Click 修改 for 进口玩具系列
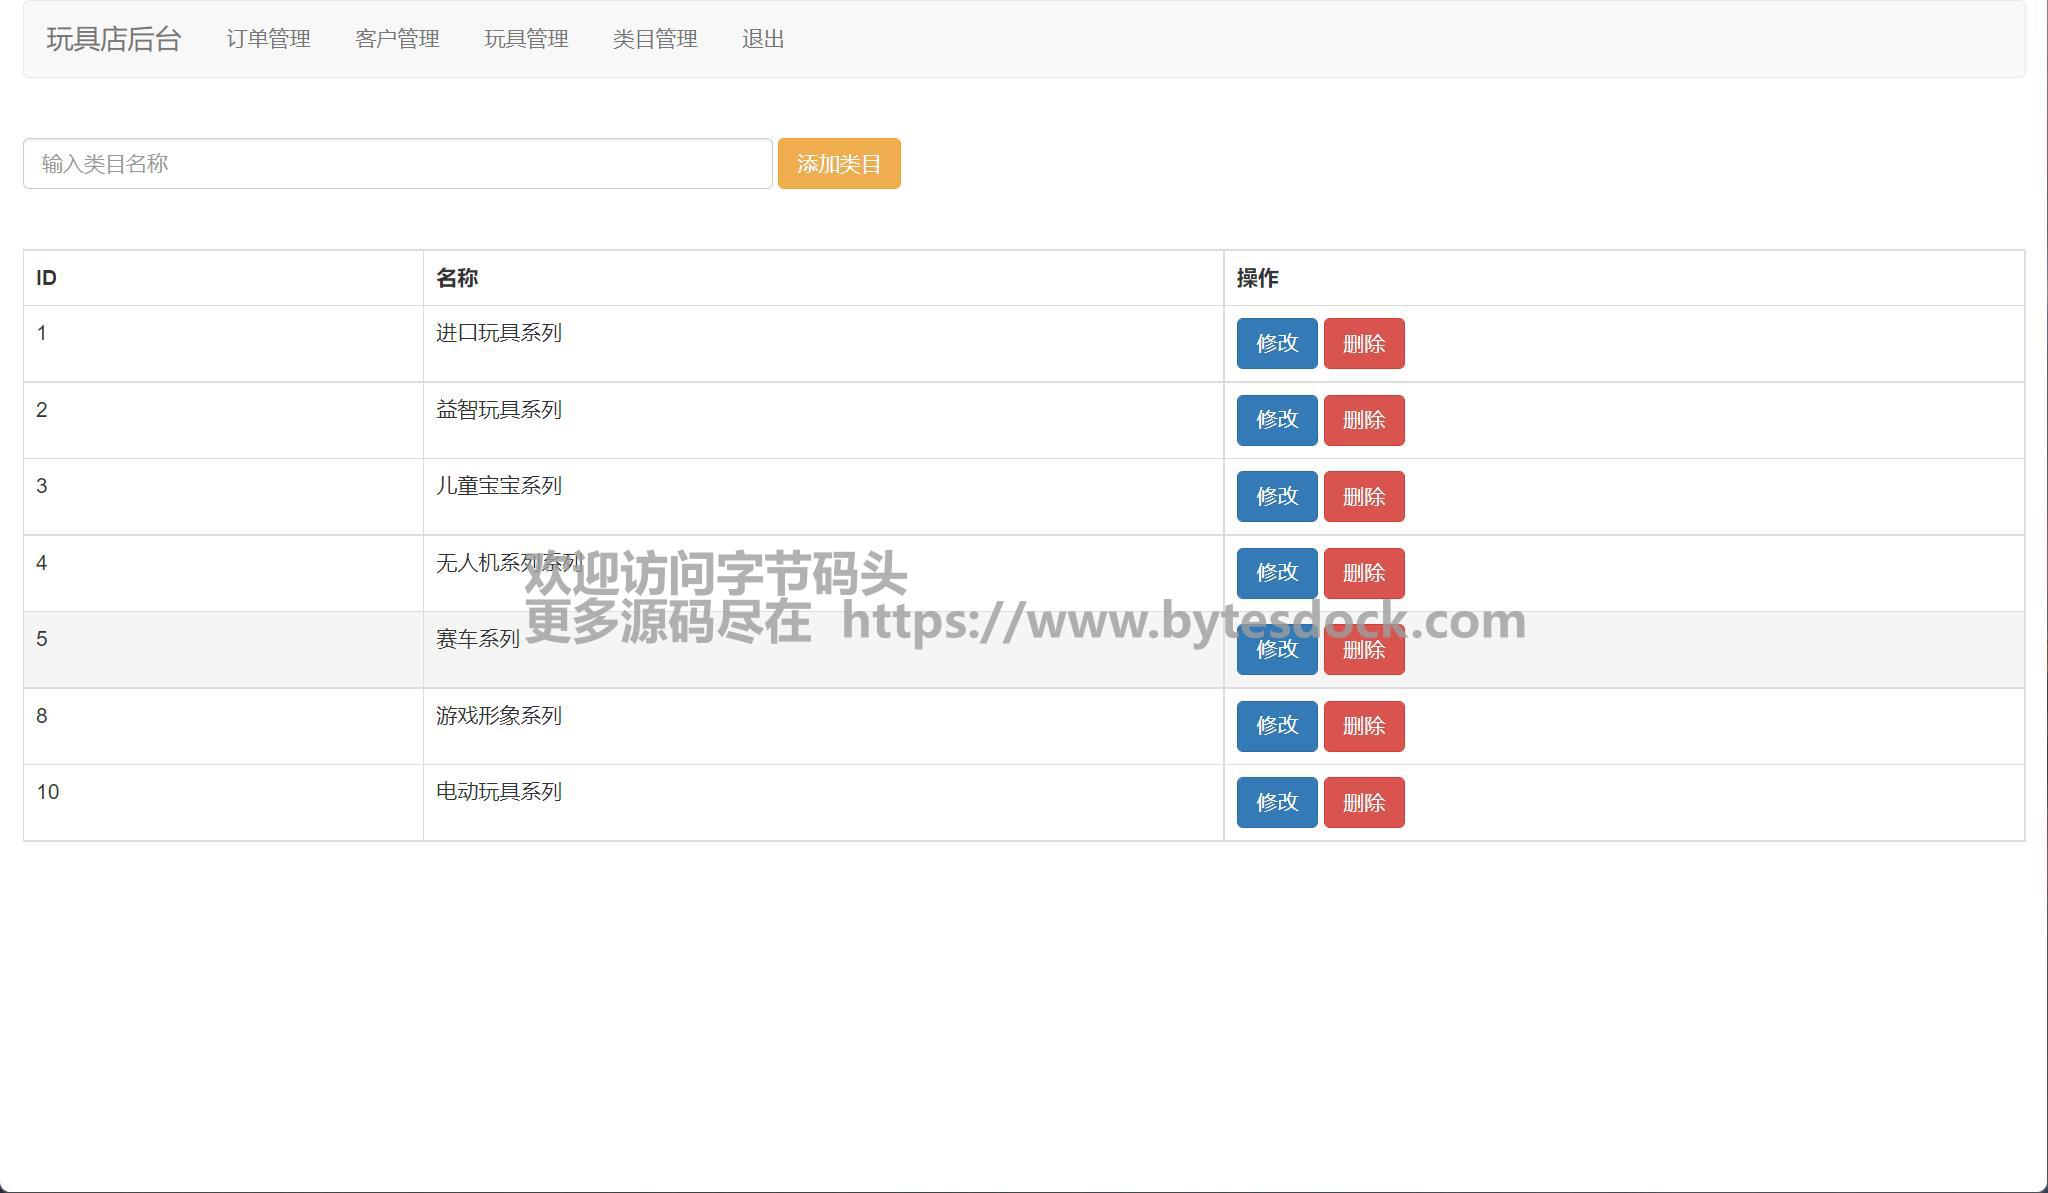This screenshot has height=1193, width=2048. pyautogui.click(x=1276, y=344)
